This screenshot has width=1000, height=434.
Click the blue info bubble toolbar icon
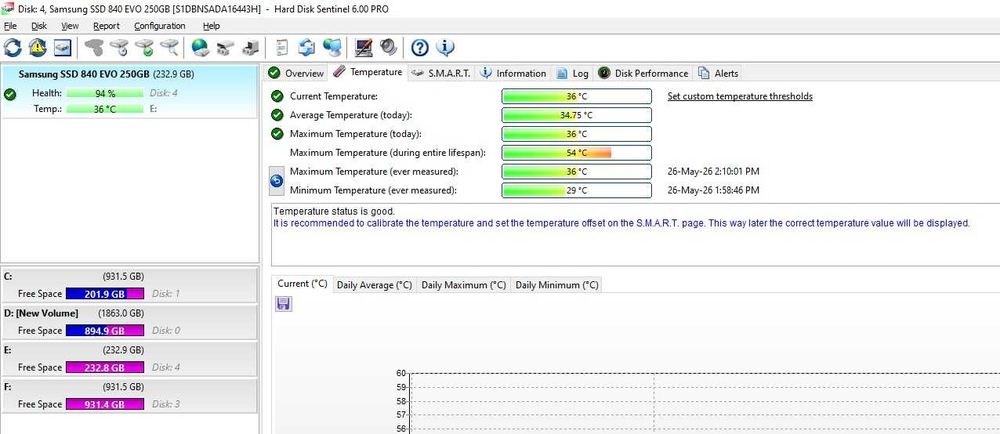click(x=445, y=47)
